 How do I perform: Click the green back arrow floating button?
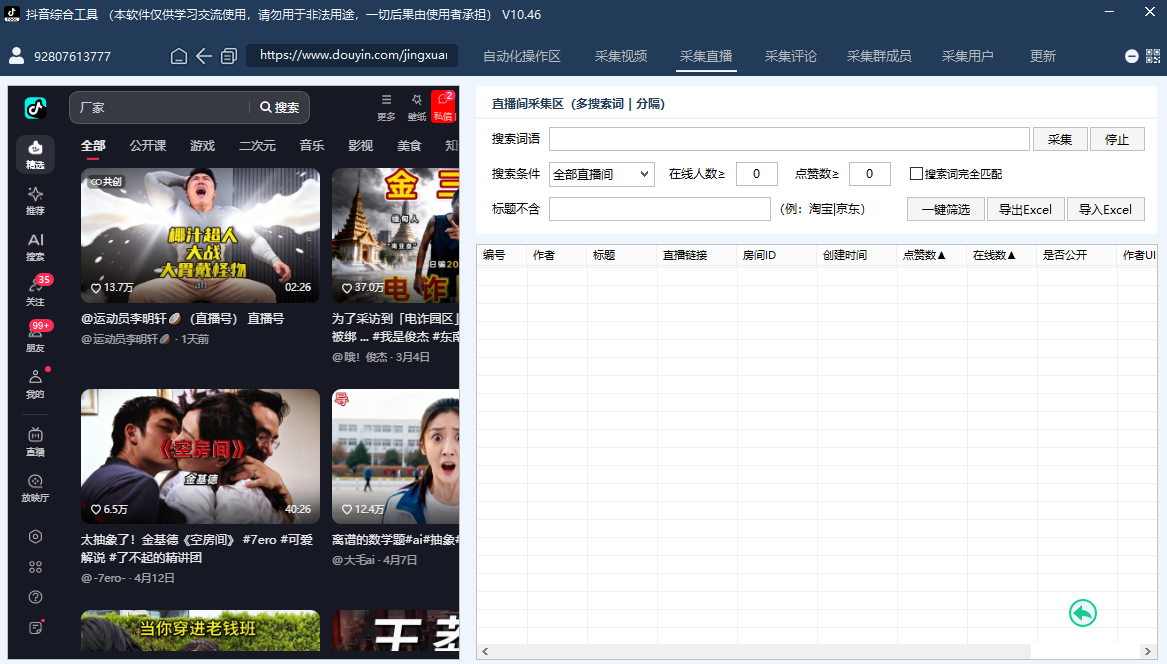click(1083, 613)
